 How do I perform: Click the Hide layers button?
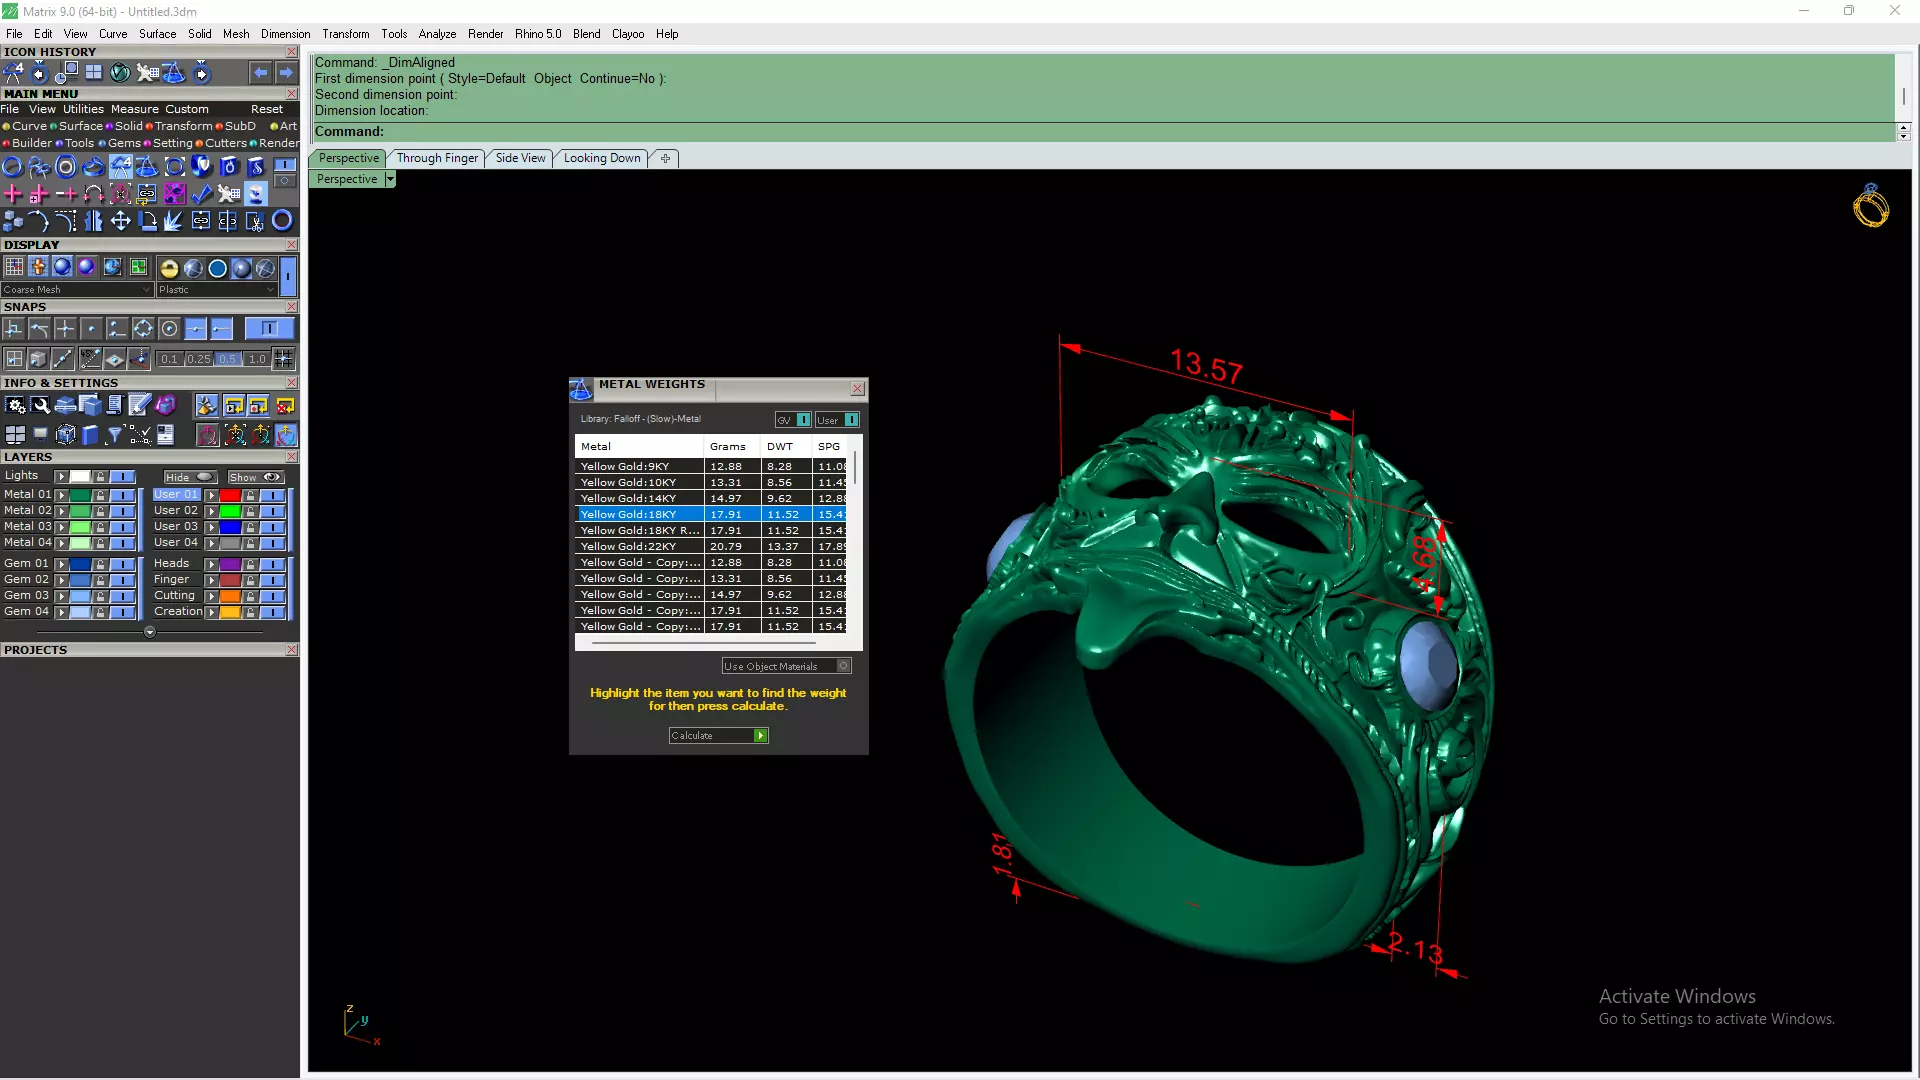[x=190, y=477]
